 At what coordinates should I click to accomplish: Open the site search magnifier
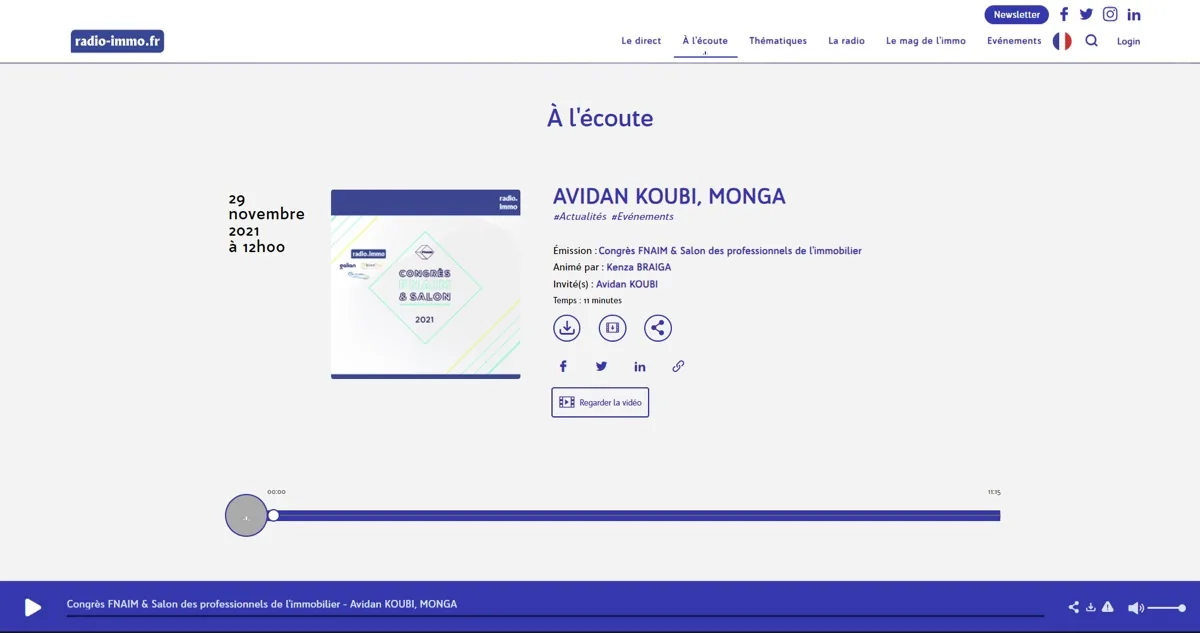pyautogui.click(x=1091, y=41)
